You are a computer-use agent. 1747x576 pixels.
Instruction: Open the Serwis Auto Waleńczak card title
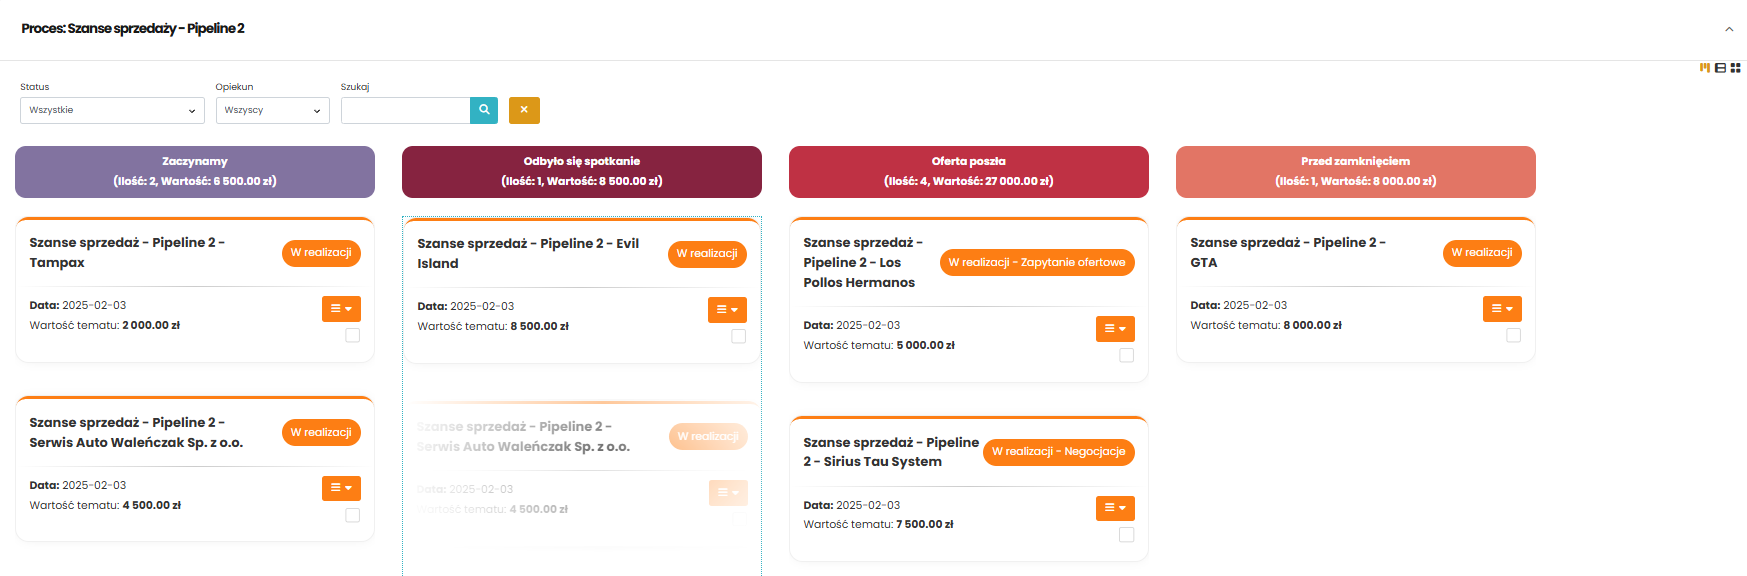pyautogui.click(x=136, y=432)
